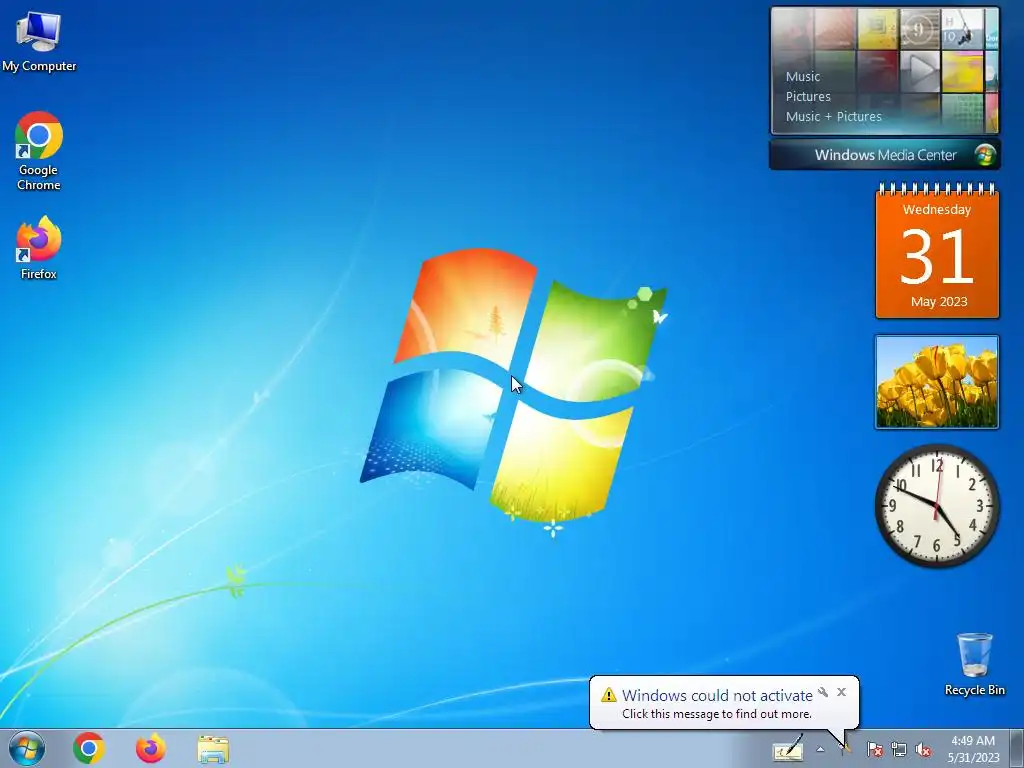Select Pictures in Media Center gadget

[808, 97]
